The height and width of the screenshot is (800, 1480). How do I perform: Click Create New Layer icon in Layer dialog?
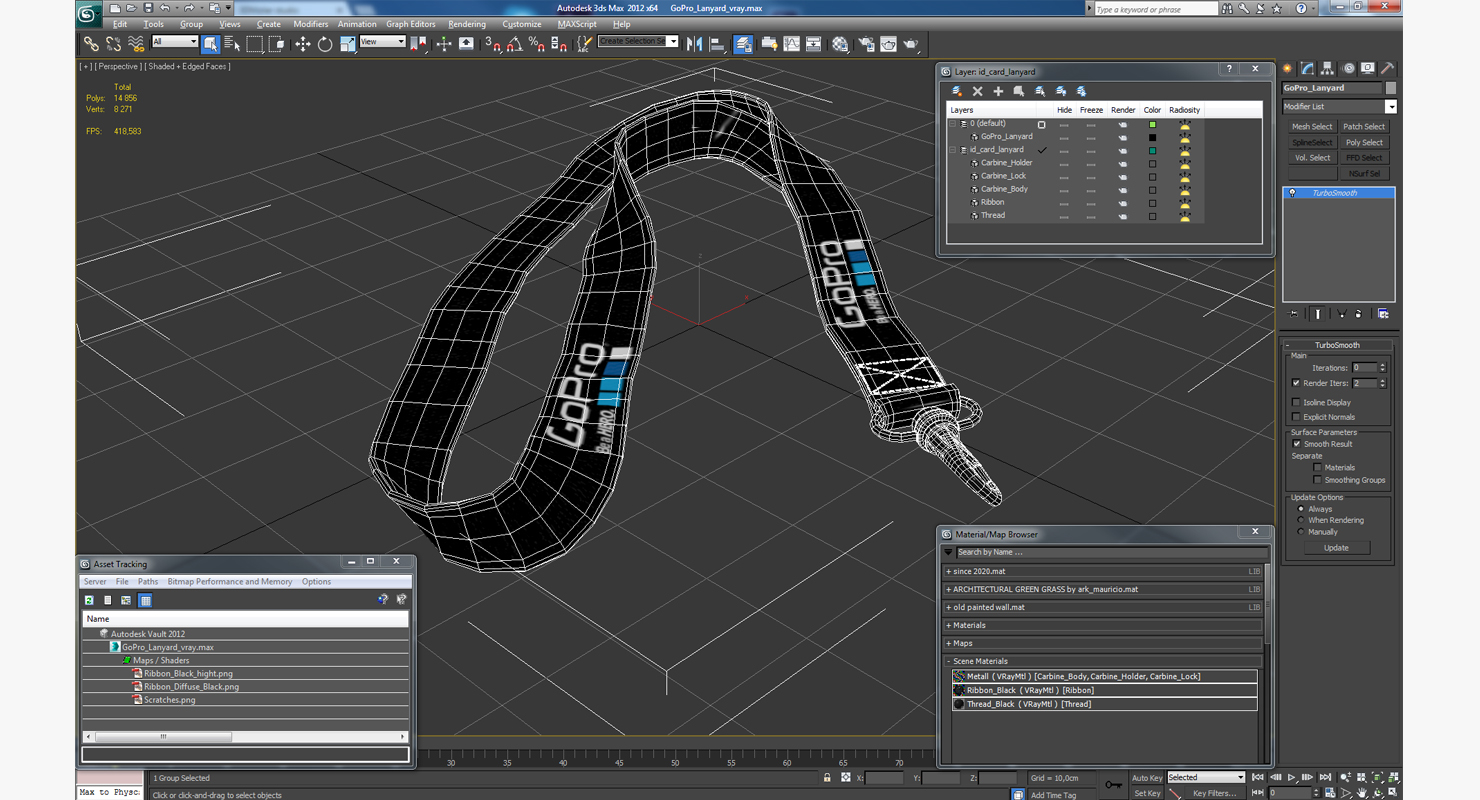click(957, 91)
